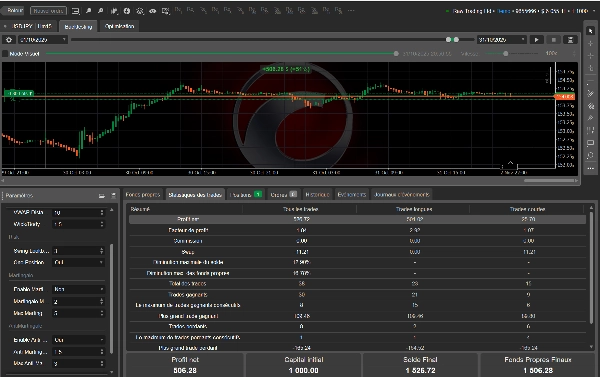Open the Statistiques des trades tab
The image size is (600, 377).
click(195, 195)
